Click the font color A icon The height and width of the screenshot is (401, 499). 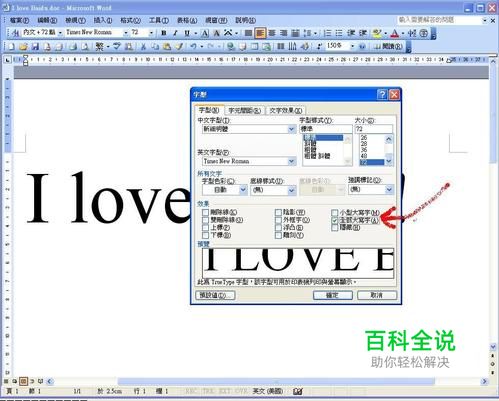pos(394,33)
